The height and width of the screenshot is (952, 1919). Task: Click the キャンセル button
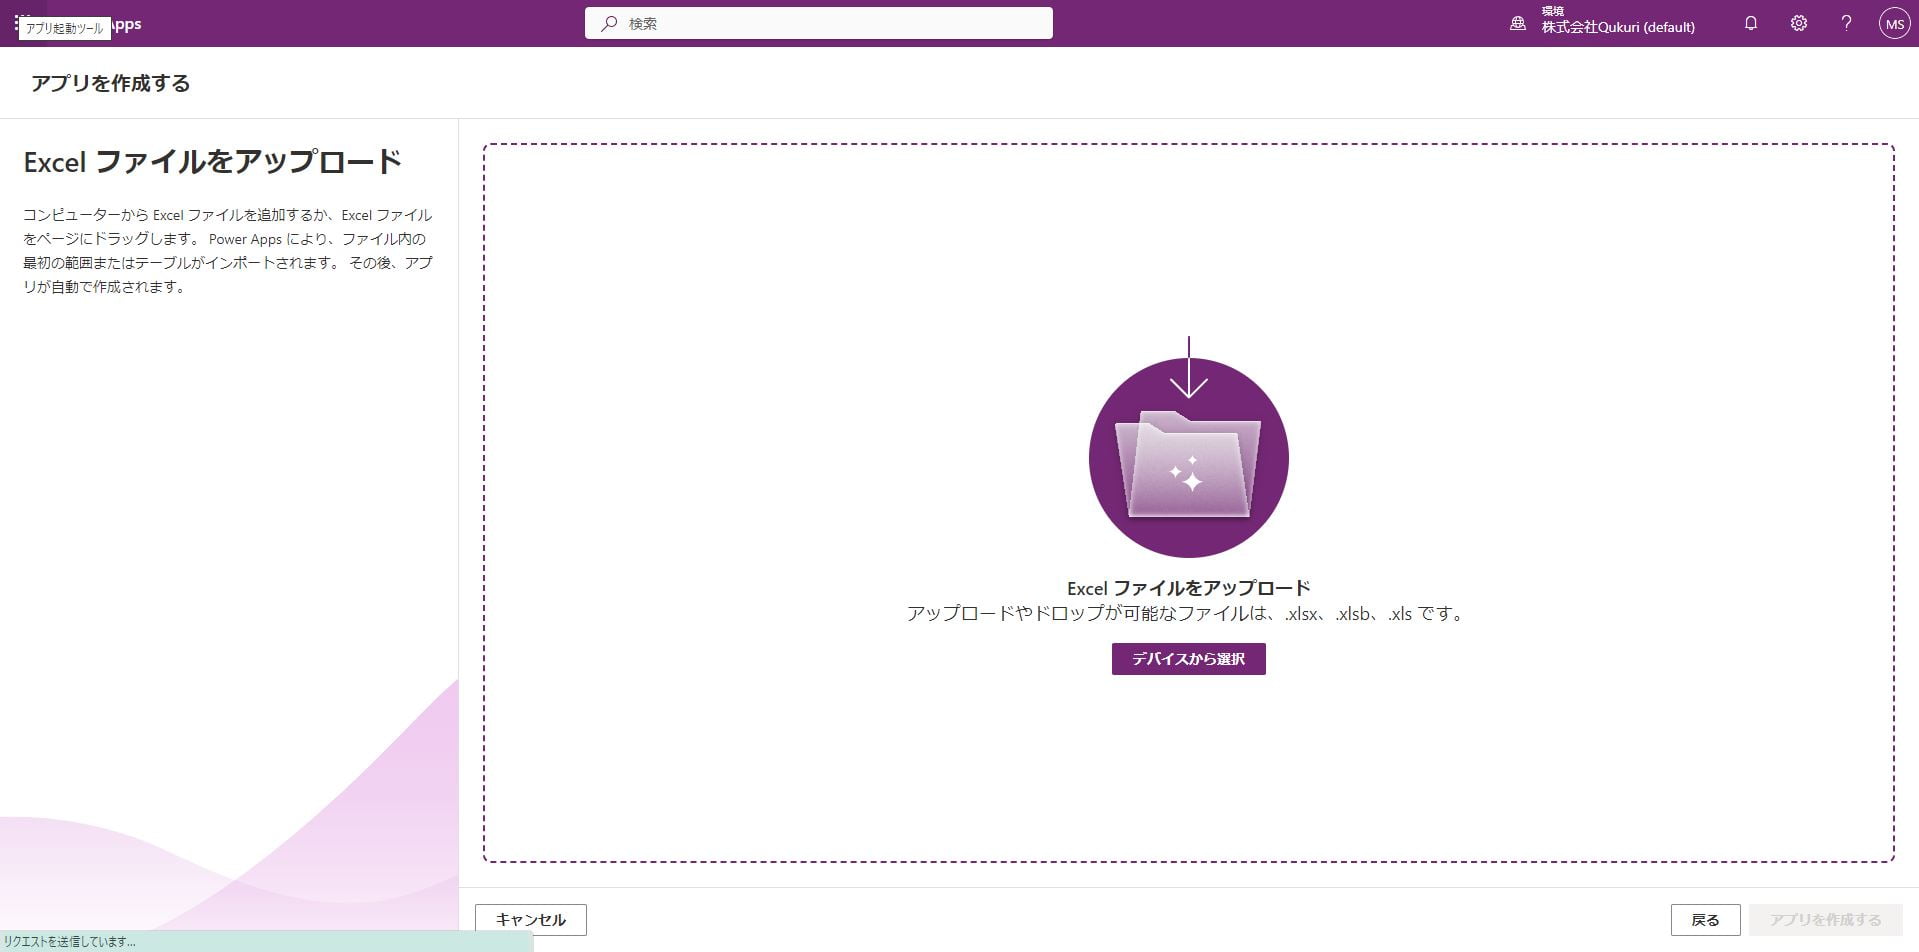tap(530, 919)
